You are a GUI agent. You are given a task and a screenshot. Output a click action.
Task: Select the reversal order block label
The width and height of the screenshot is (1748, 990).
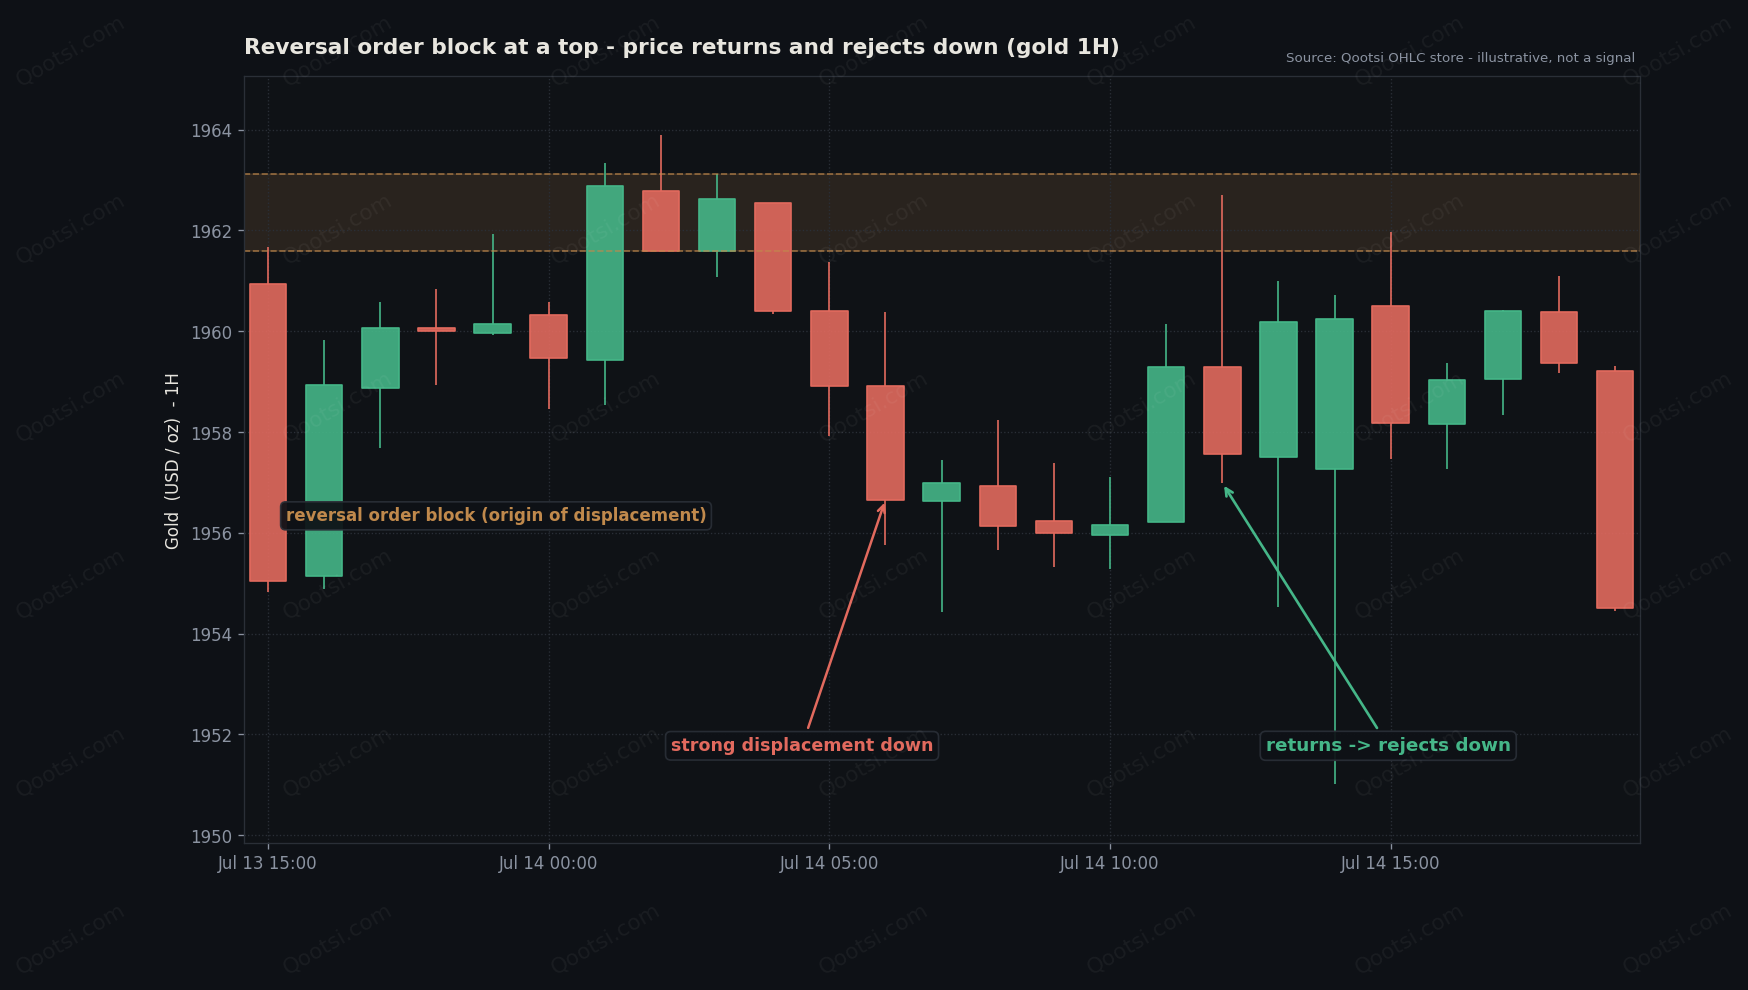(496, 515)
